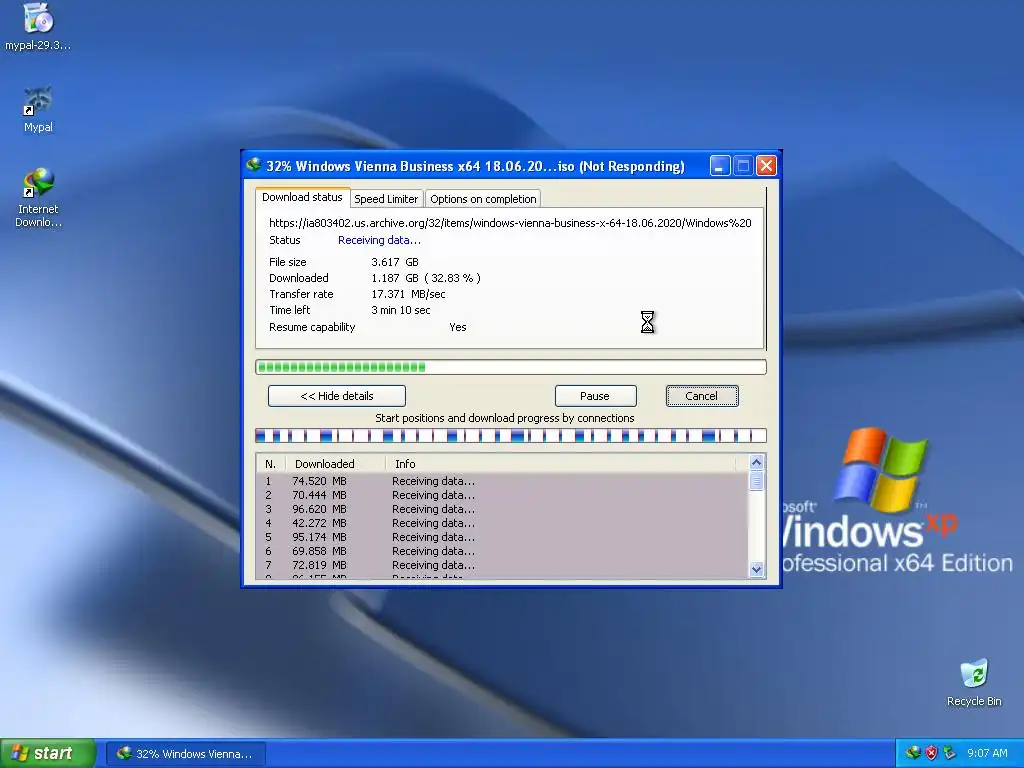1024x768 pixels.
Task: Click the << Hide details button
Action: point(337,396)
